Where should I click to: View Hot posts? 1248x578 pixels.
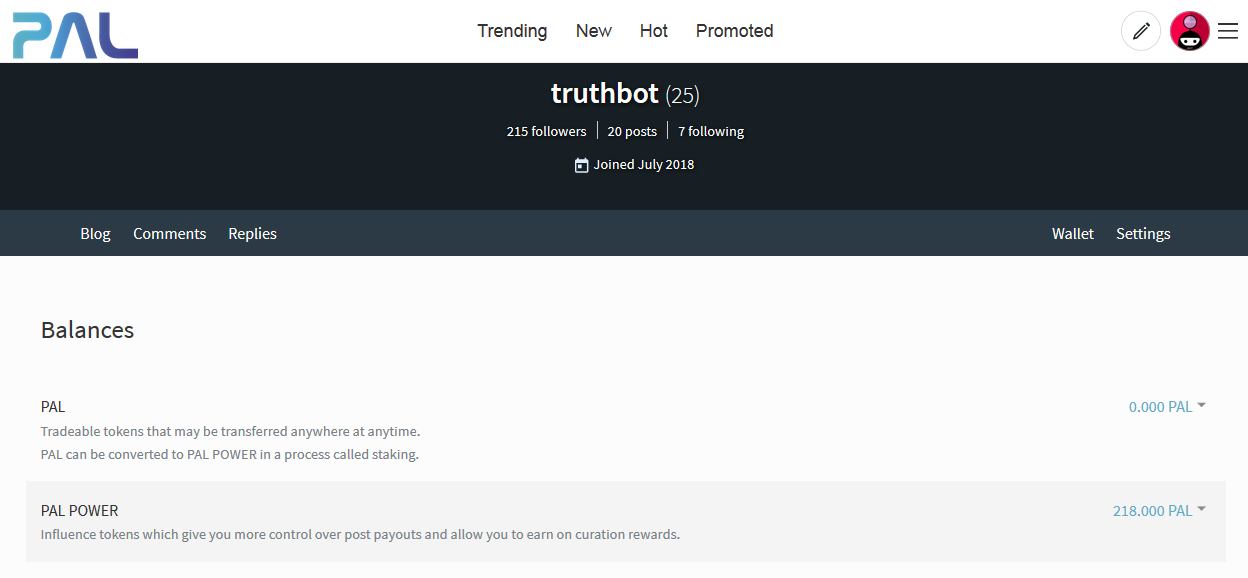click(654, 31)
